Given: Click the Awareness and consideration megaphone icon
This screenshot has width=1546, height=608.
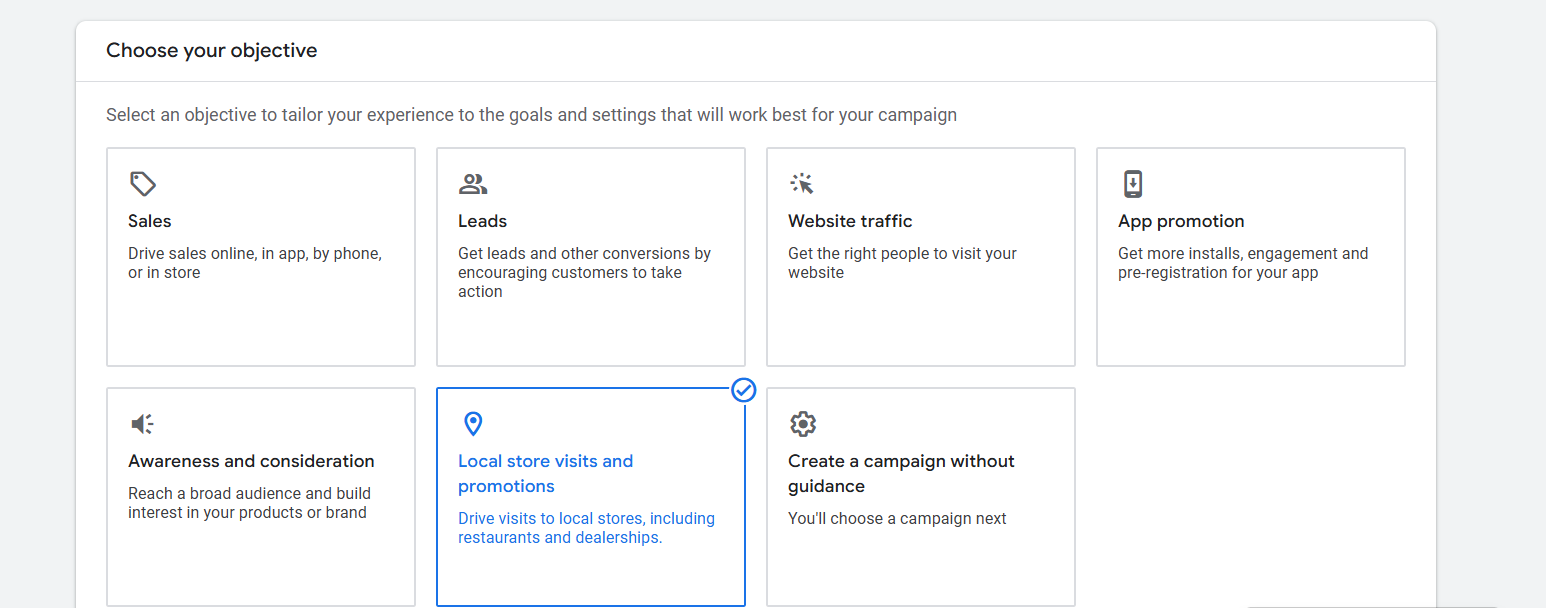Looking at the screenshot, I should 143,424.
